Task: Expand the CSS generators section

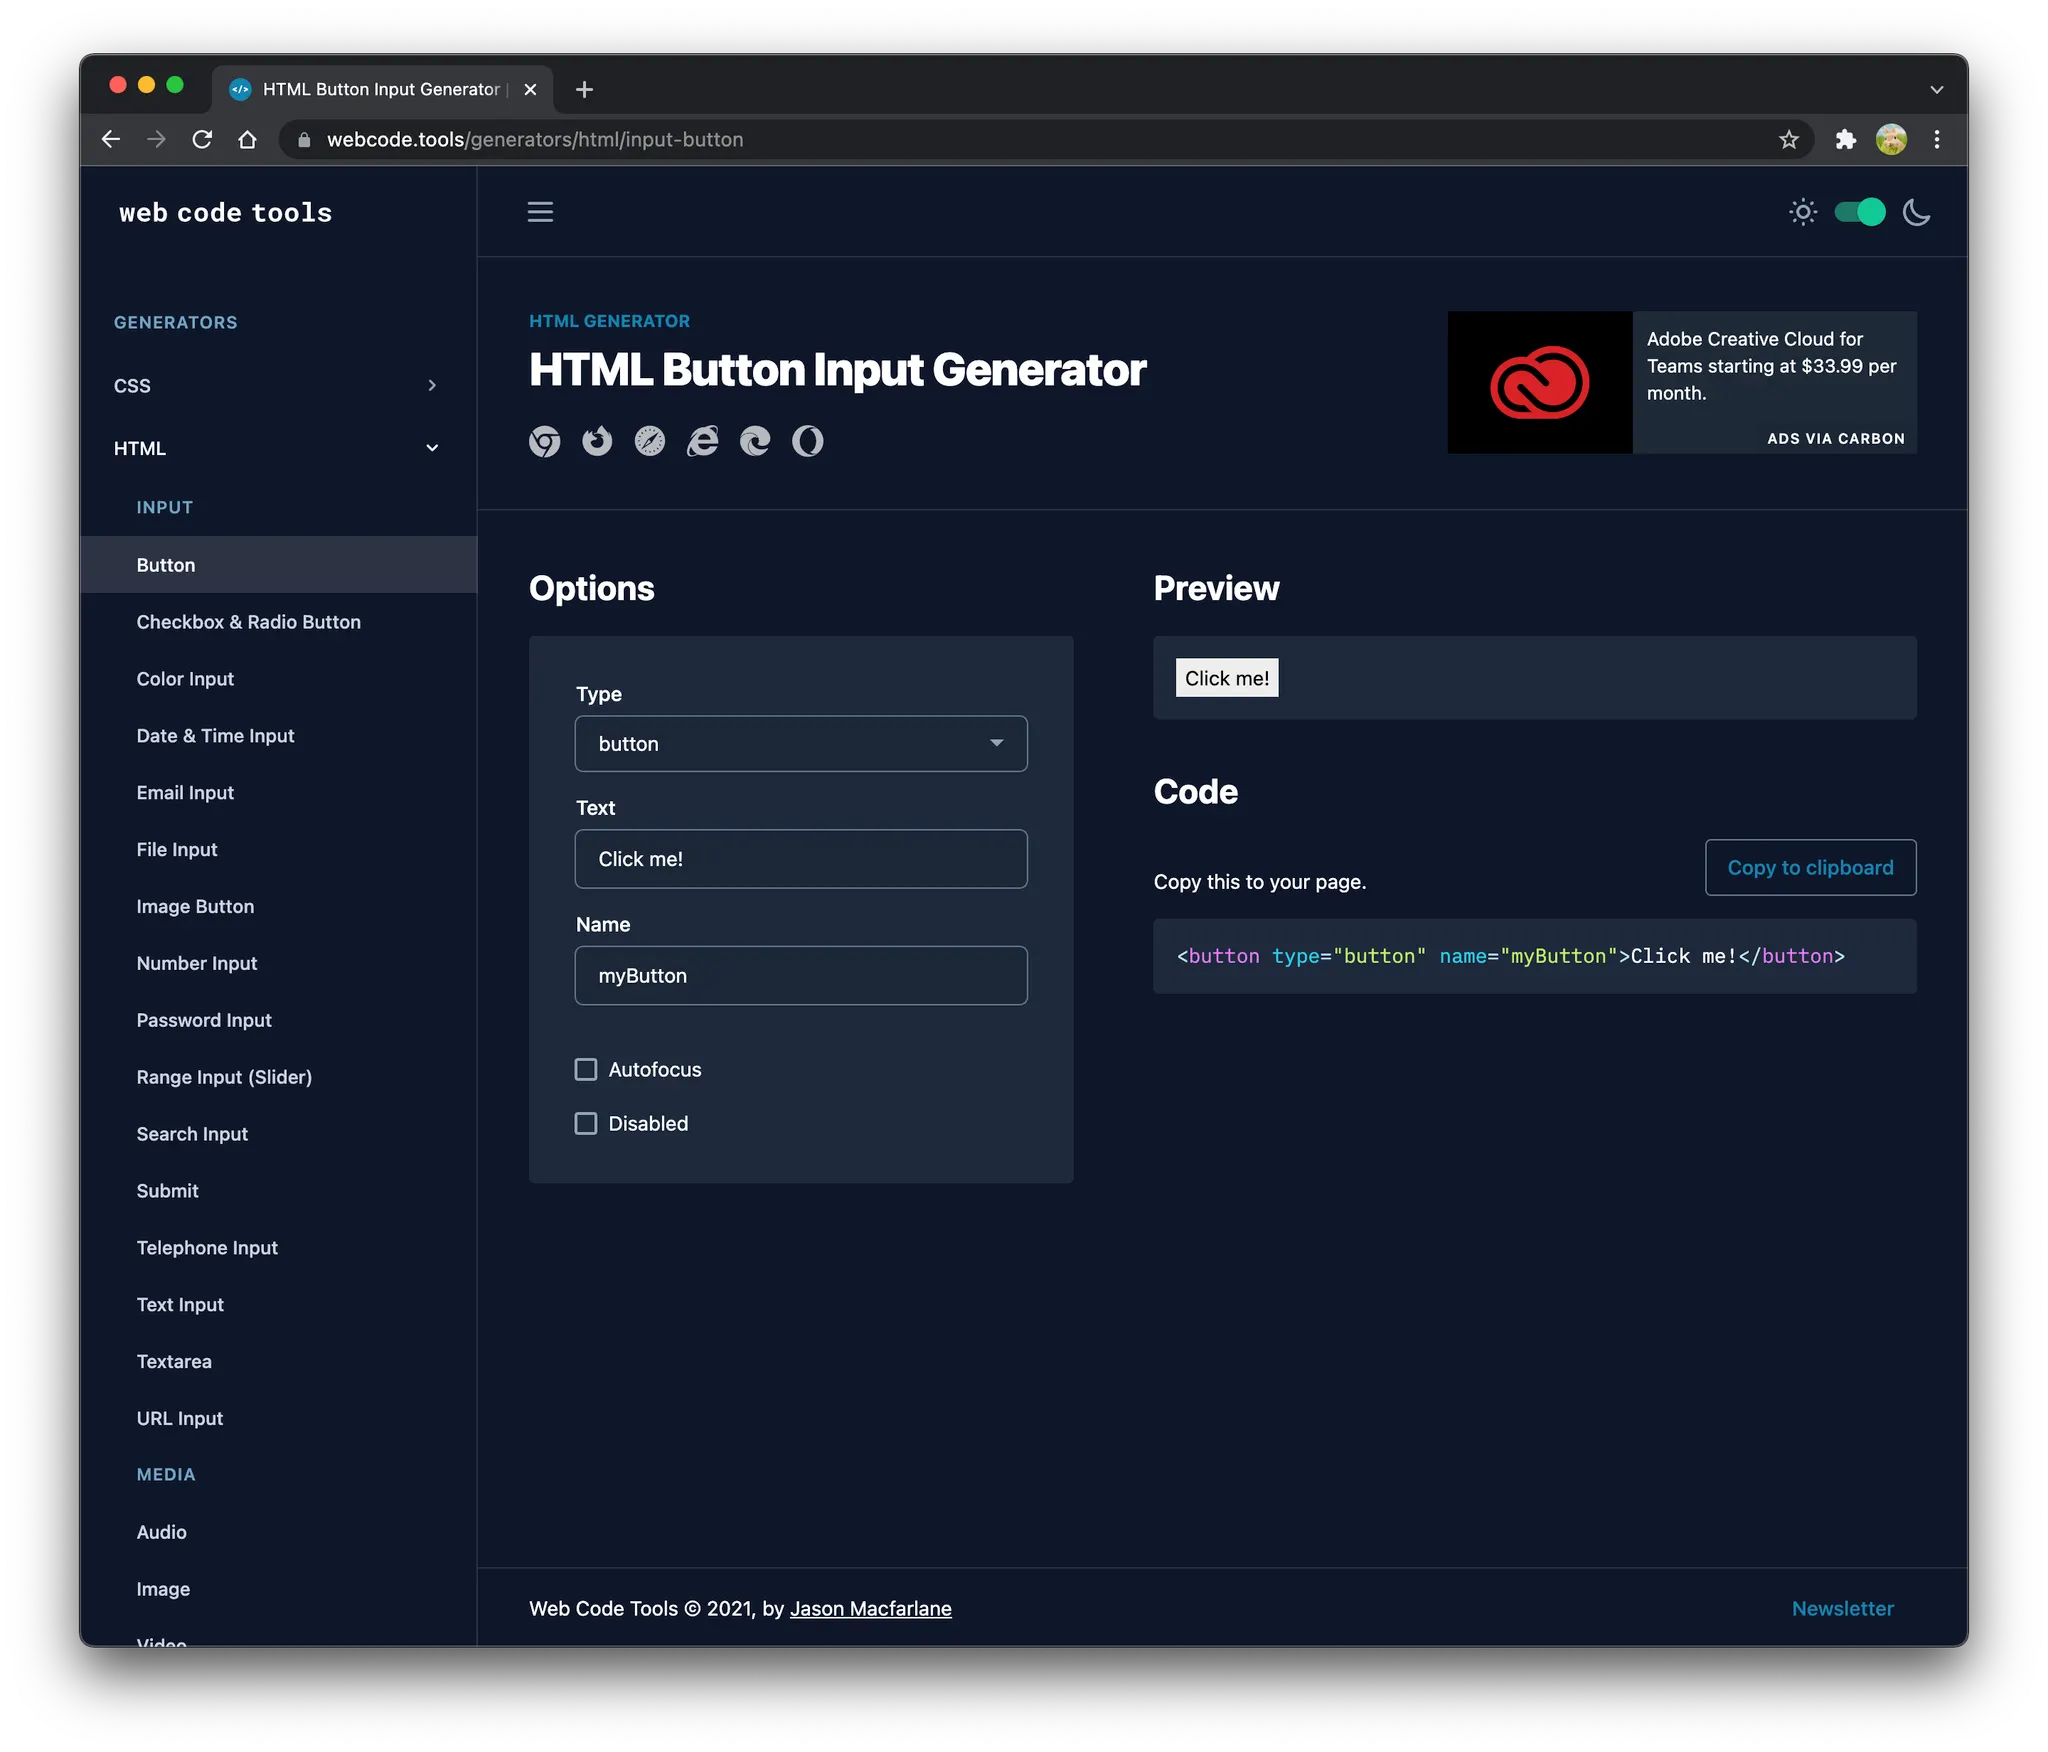Action: coord(275,386)
